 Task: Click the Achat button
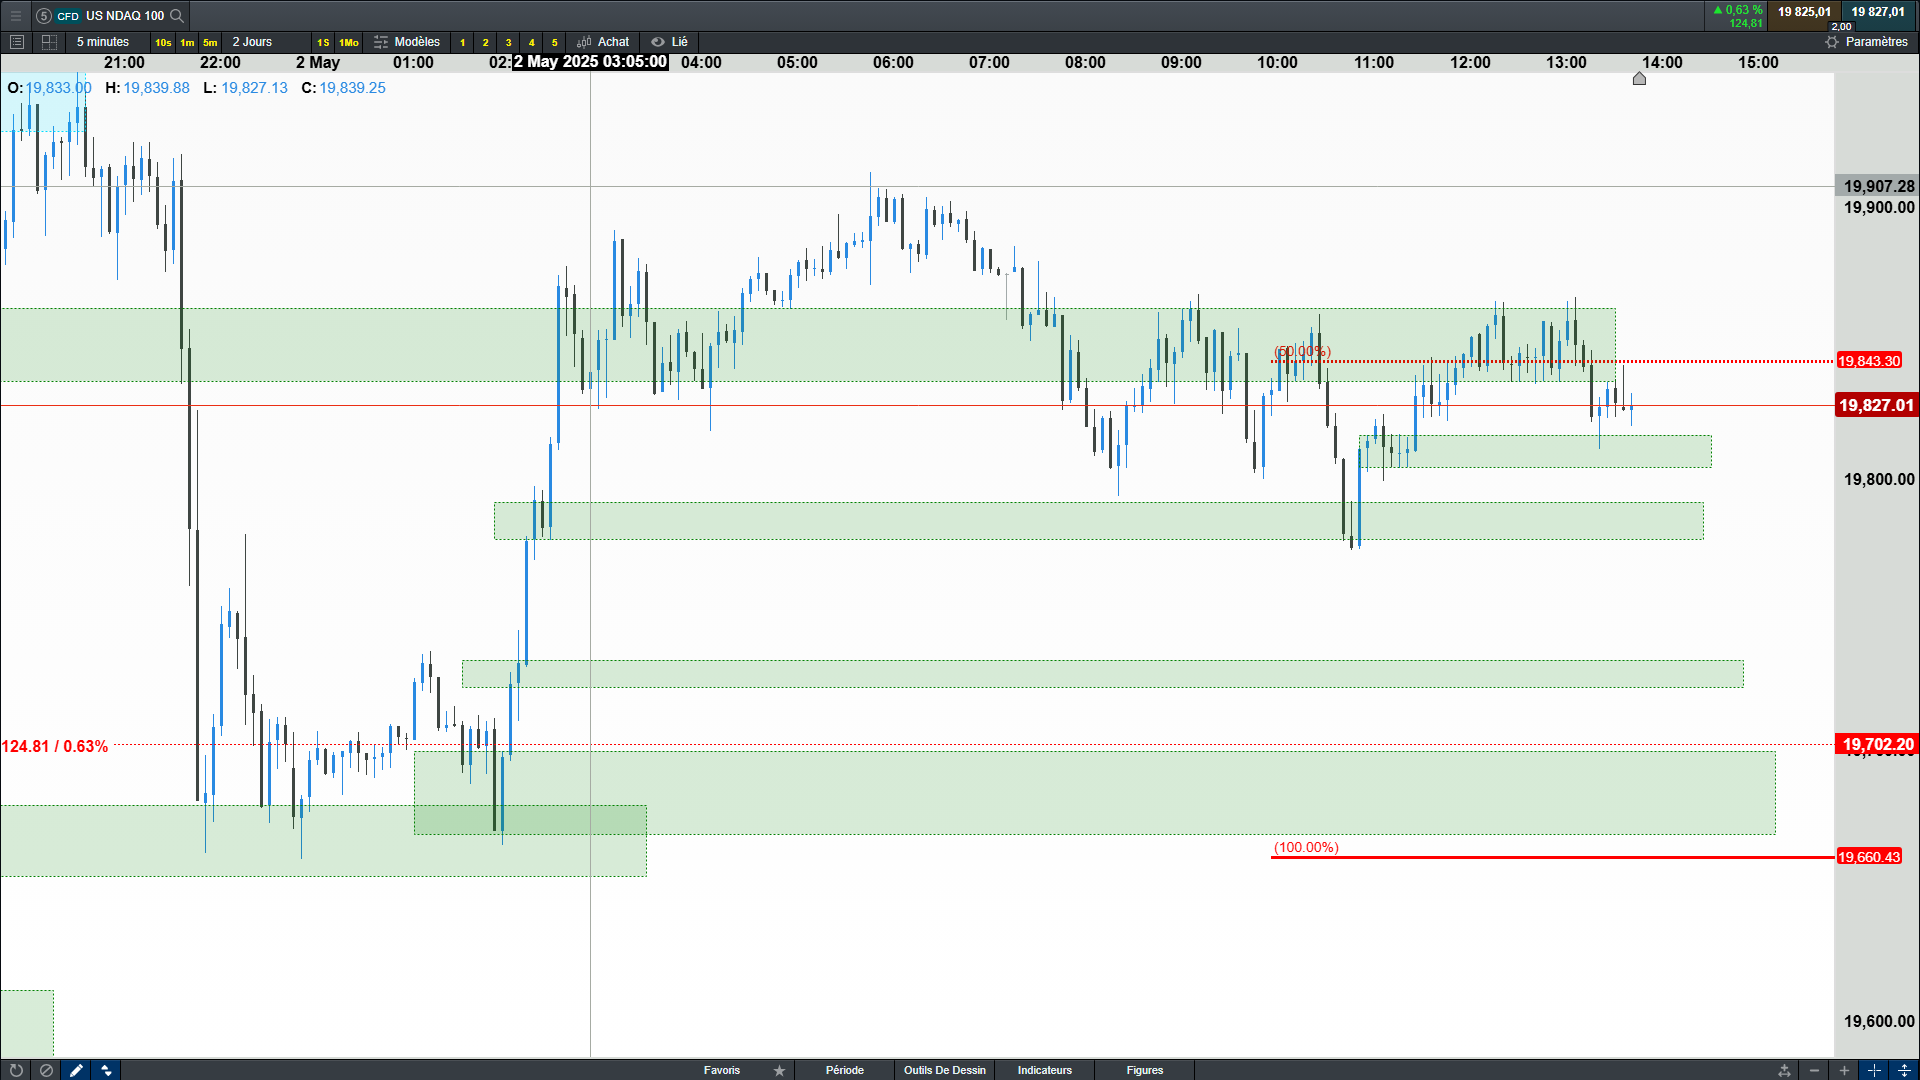(604, 42)
